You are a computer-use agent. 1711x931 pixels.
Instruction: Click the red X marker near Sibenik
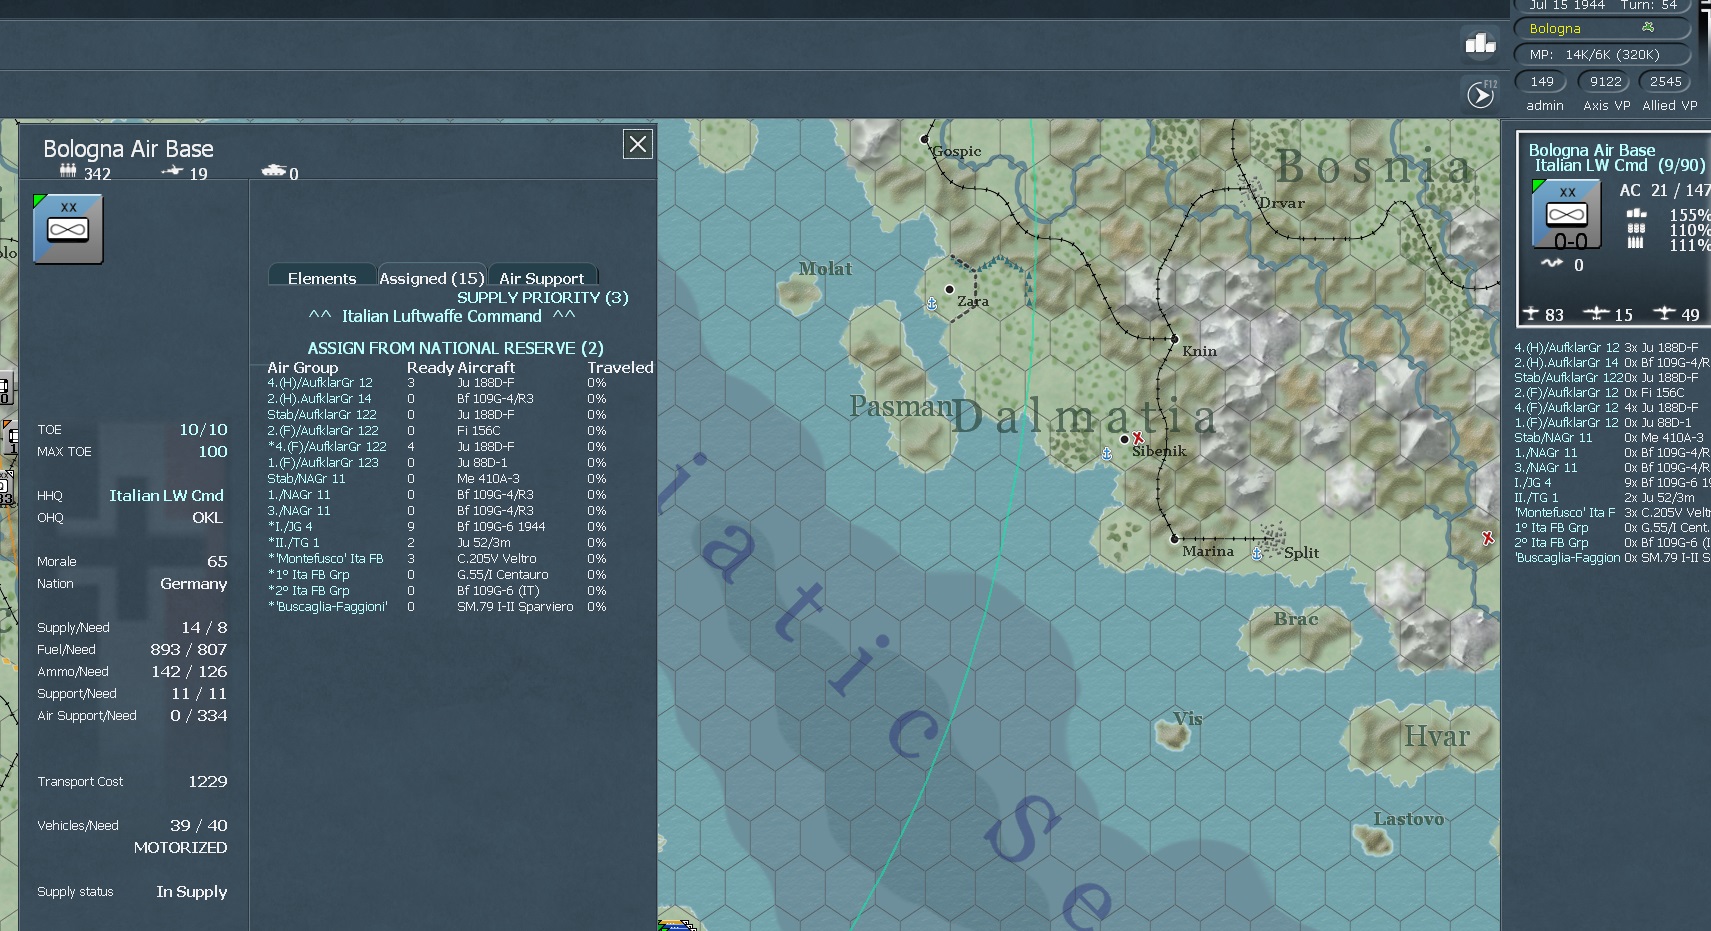coord(1137,438)
